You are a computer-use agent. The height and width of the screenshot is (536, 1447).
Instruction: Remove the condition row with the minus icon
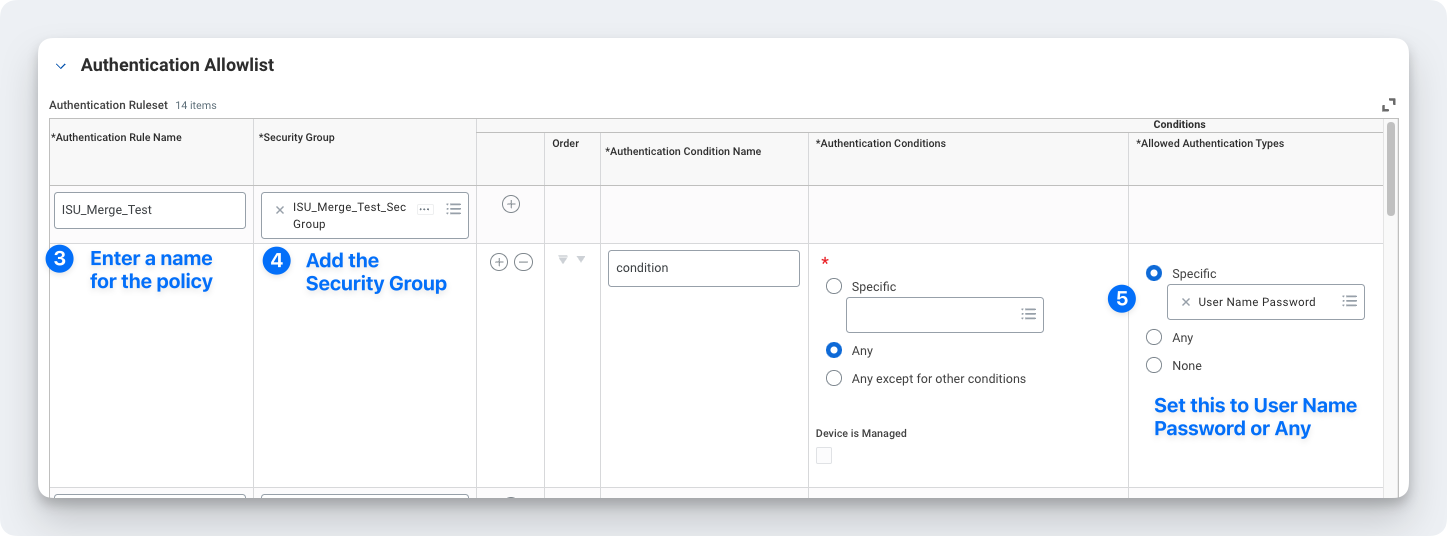523,262
